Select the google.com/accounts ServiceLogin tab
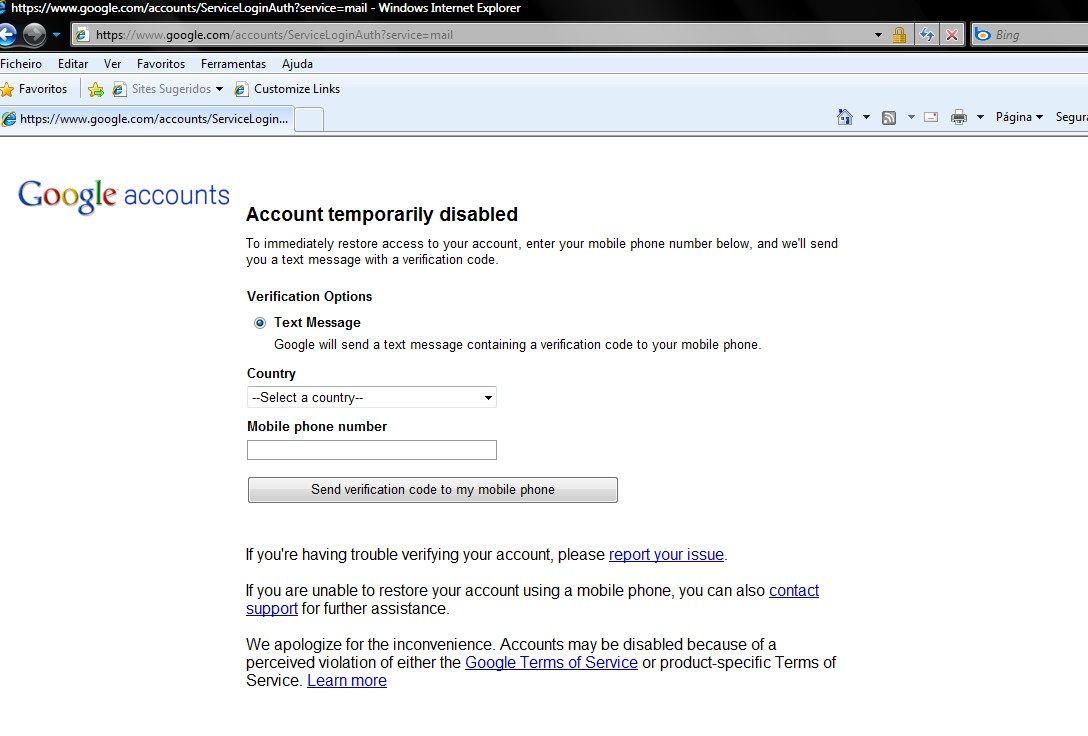This screenshot has height=736, width=1088. coord(146,119)
